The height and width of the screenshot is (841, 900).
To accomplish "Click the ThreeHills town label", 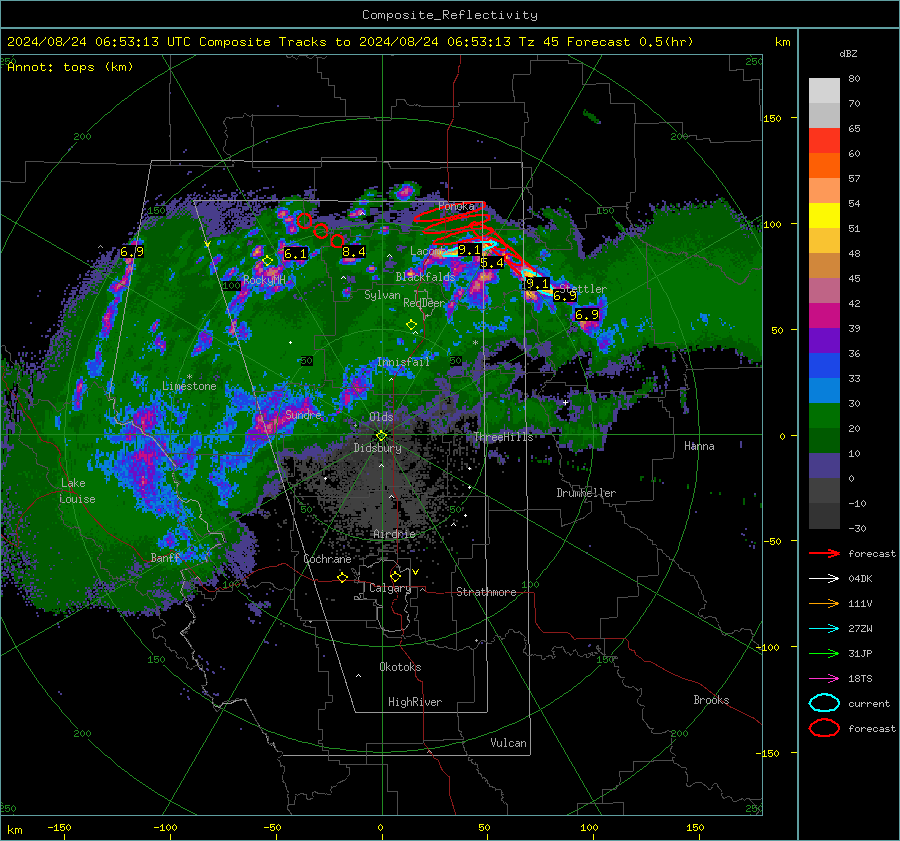I will (503, 437).
